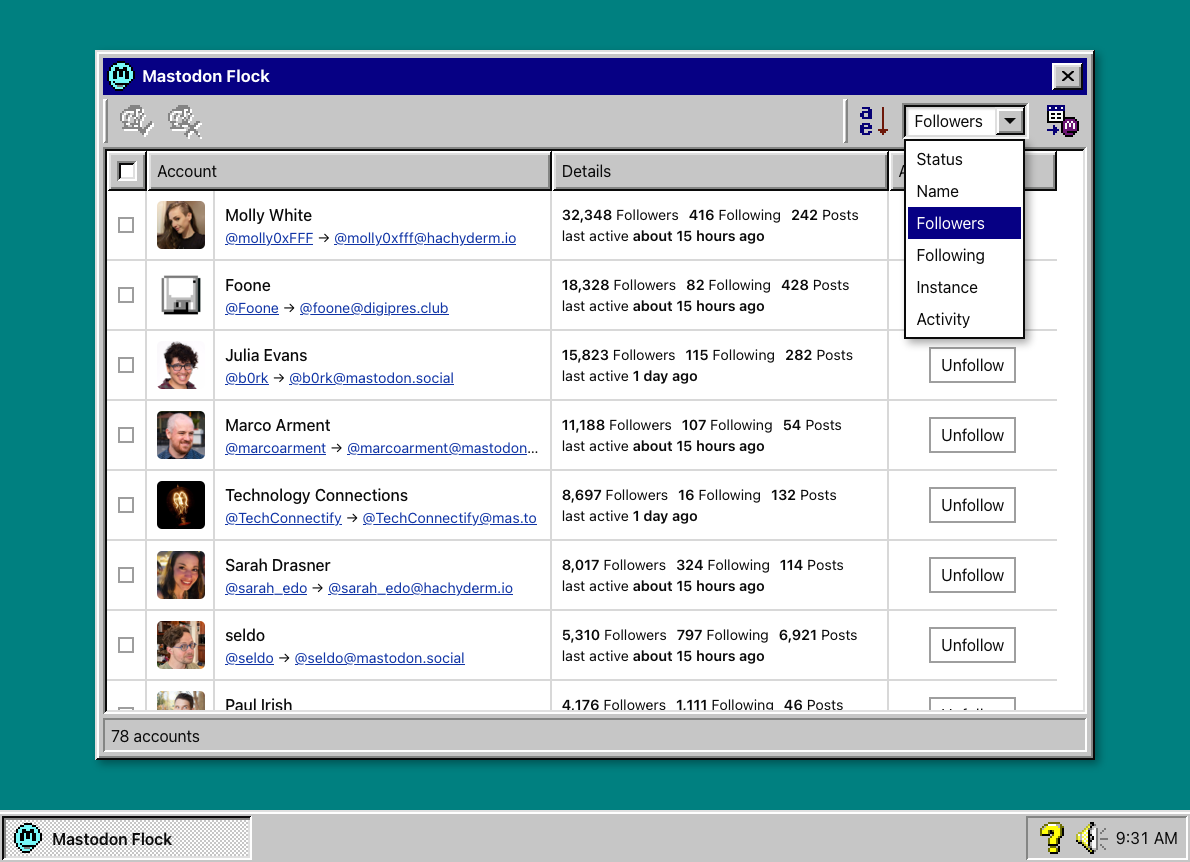The width and height of the screenshot is (1190, 862).
Task: Open @seldo@mastodon.social link
Action: tap(379, 658)
